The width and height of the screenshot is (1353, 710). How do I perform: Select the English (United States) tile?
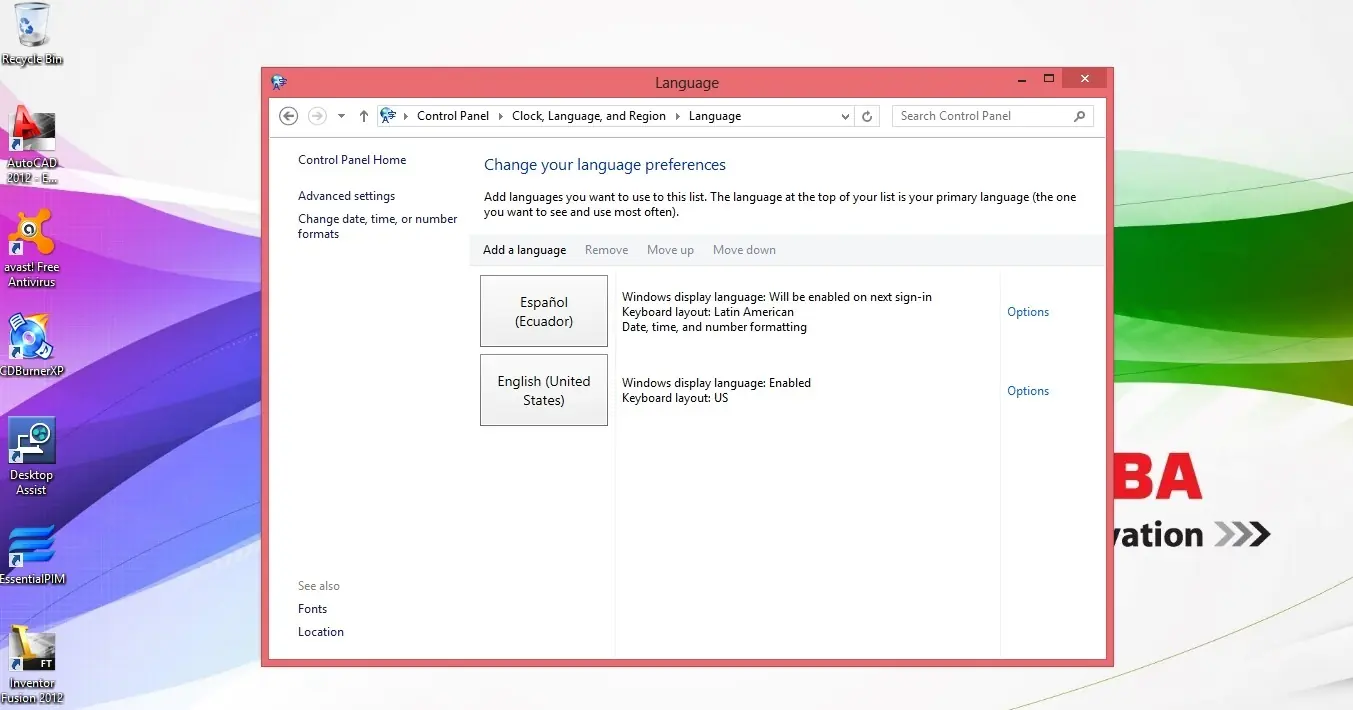coord(544,390)
